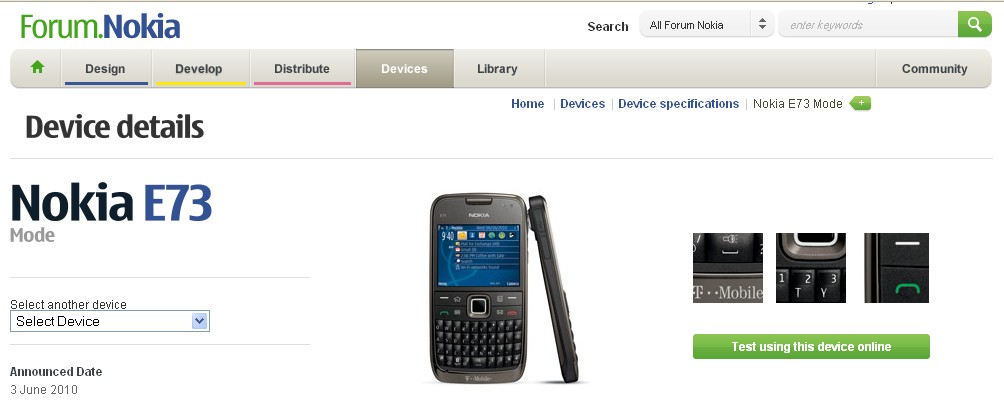Image resolution: width=1004 pixels, height=406 pixels.
Task: Select the Devices tab
Action: click(x=404, y=69)
